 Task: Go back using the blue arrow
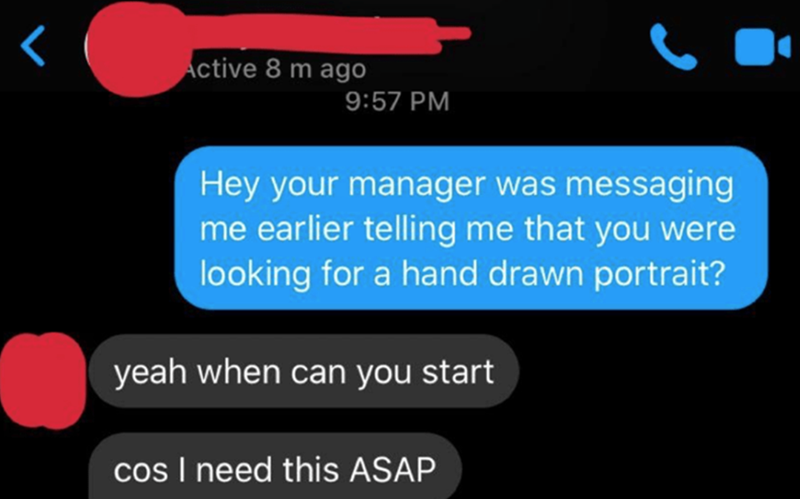34,46
